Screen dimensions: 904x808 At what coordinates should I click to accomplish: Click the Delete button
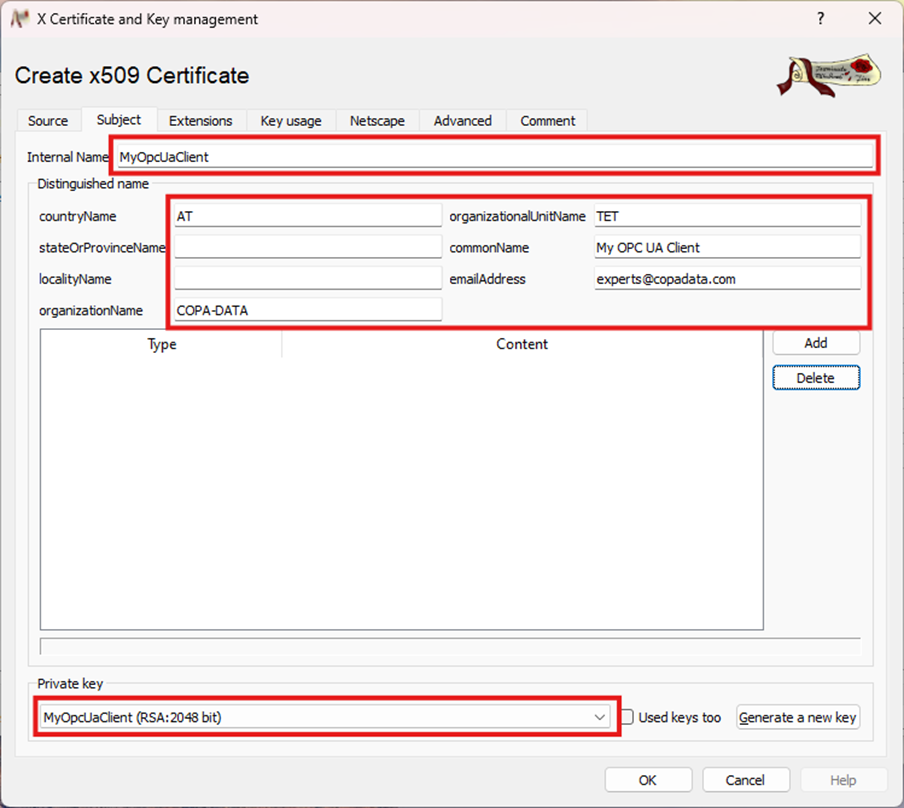coord(815,378)
